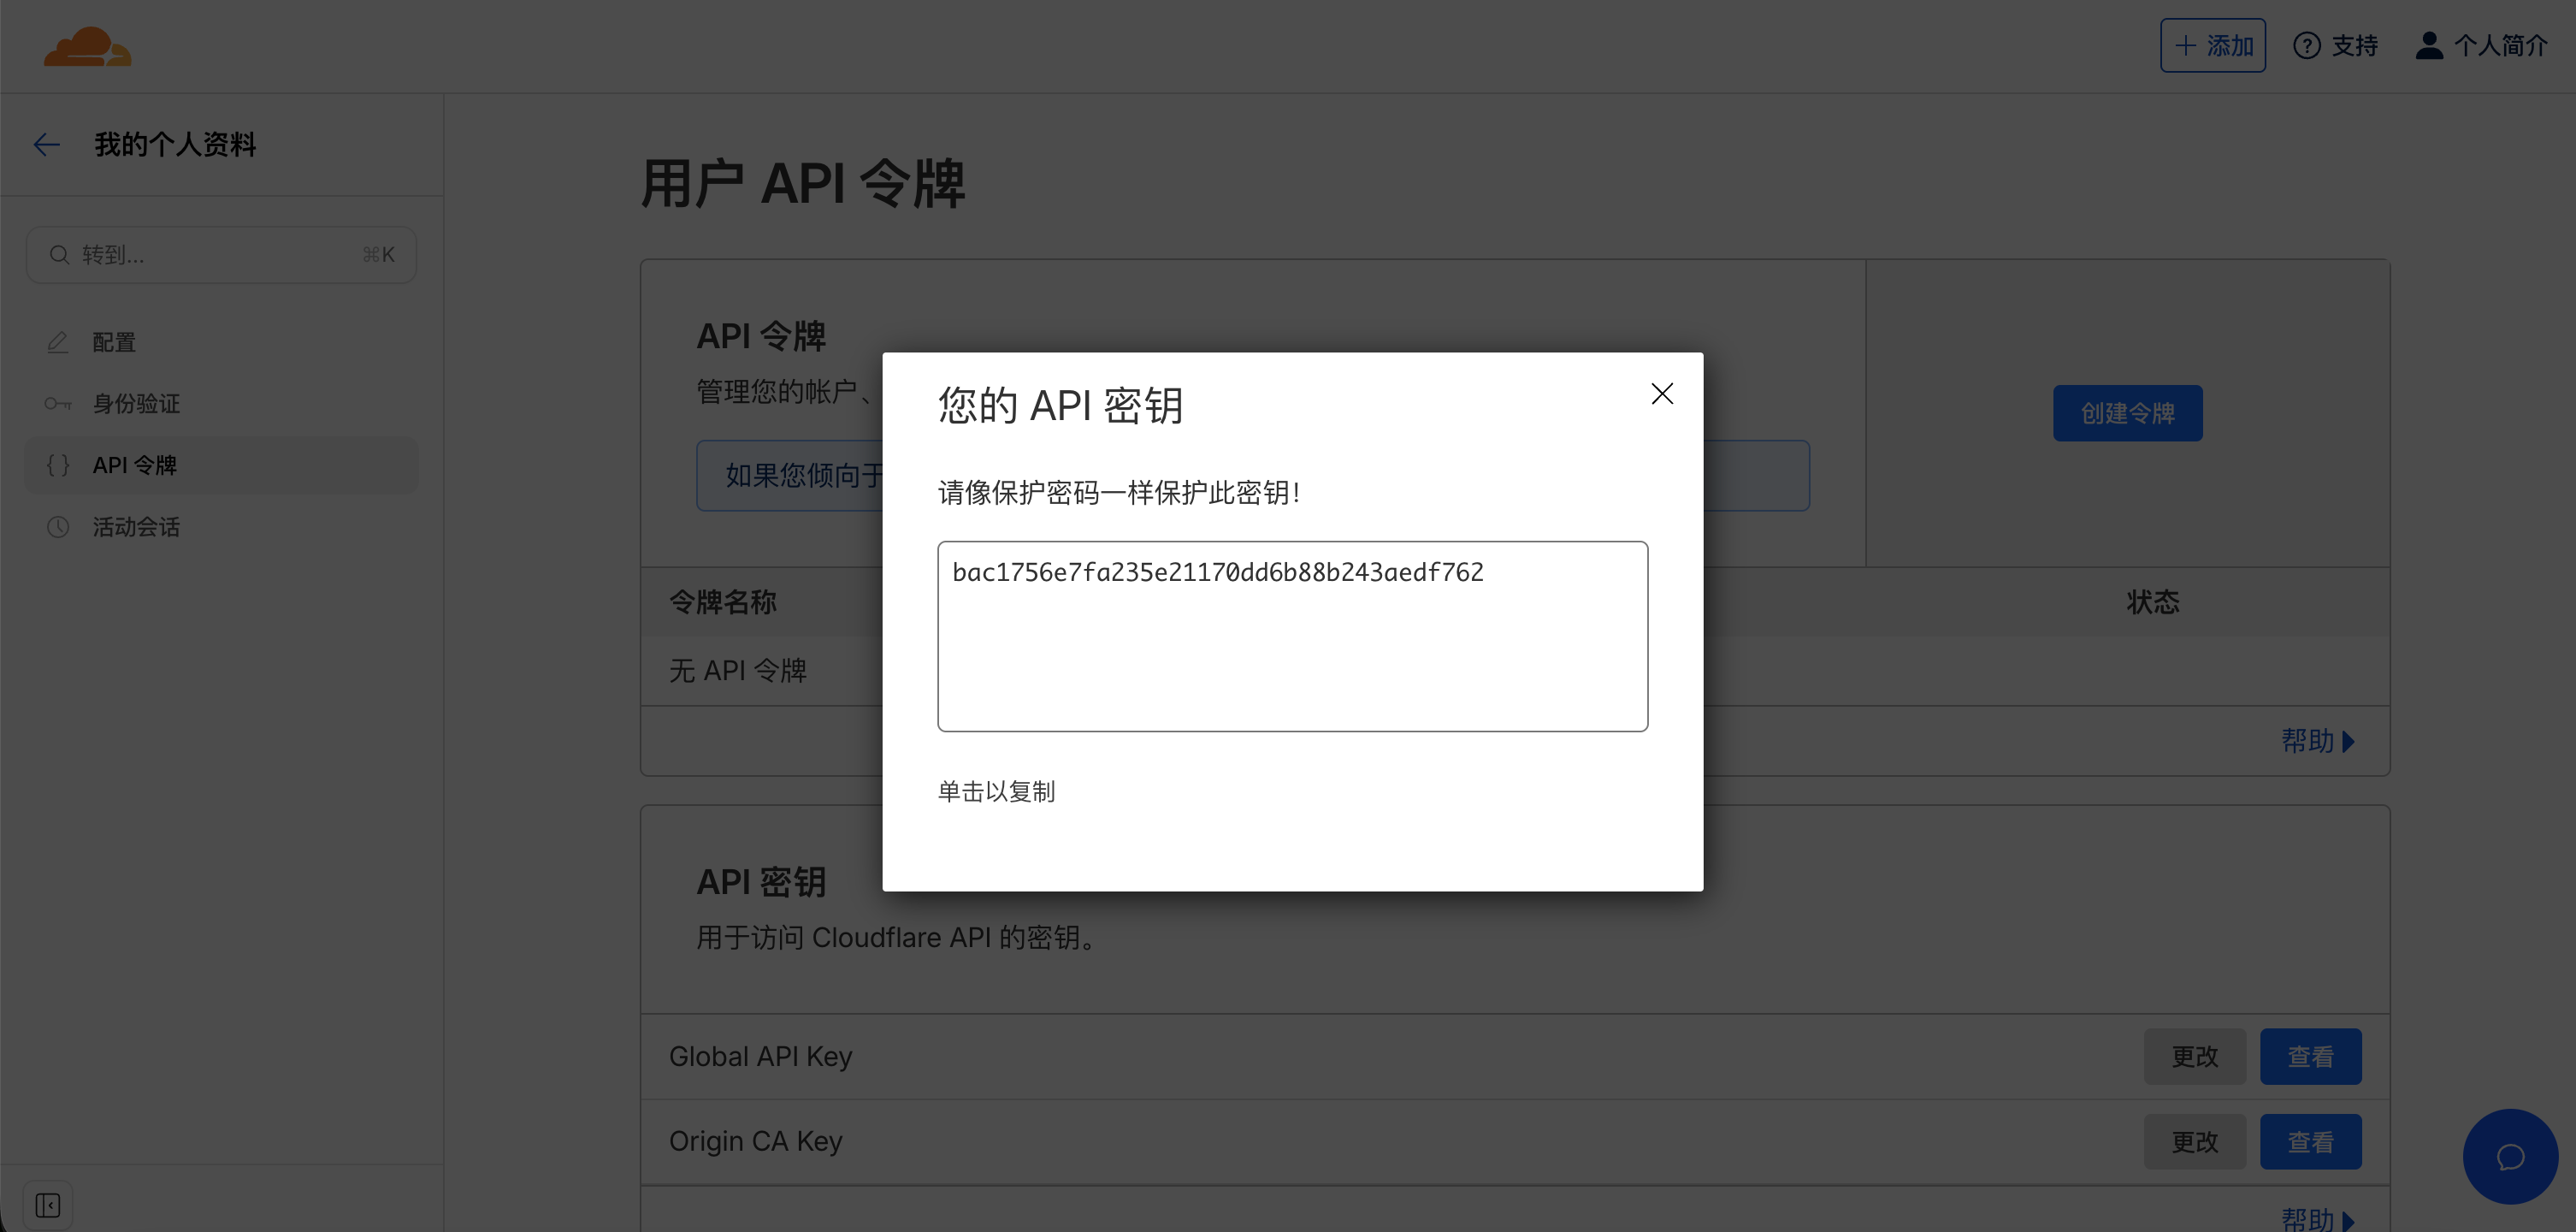This screenshot has width=2576, height=1232.
Task: Click 更改 next to Origin CA Key
Action: coord(2195,1141)
